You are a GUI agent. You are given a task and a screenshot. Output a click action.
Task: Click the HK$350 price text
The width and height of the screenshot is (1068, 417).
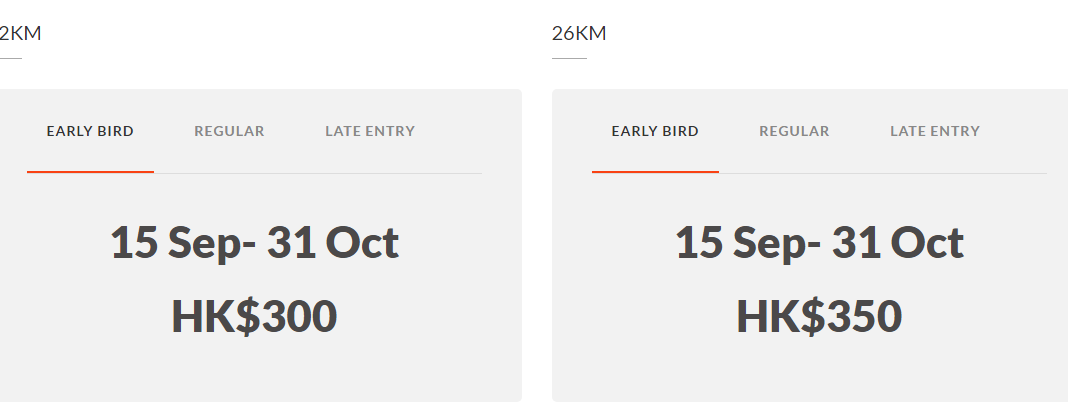coord(819,316)
